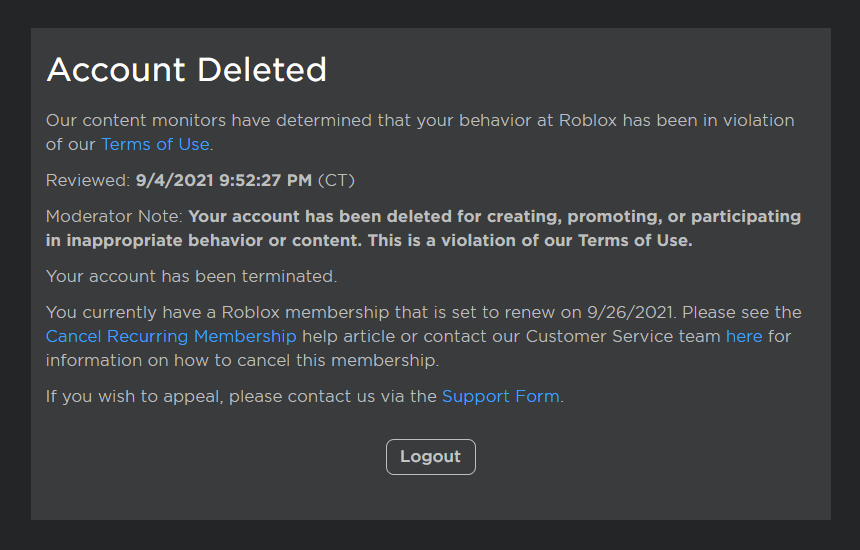Open the Terms of Use link
This screenshot has height=550, width=860.
tap(155, 144)
